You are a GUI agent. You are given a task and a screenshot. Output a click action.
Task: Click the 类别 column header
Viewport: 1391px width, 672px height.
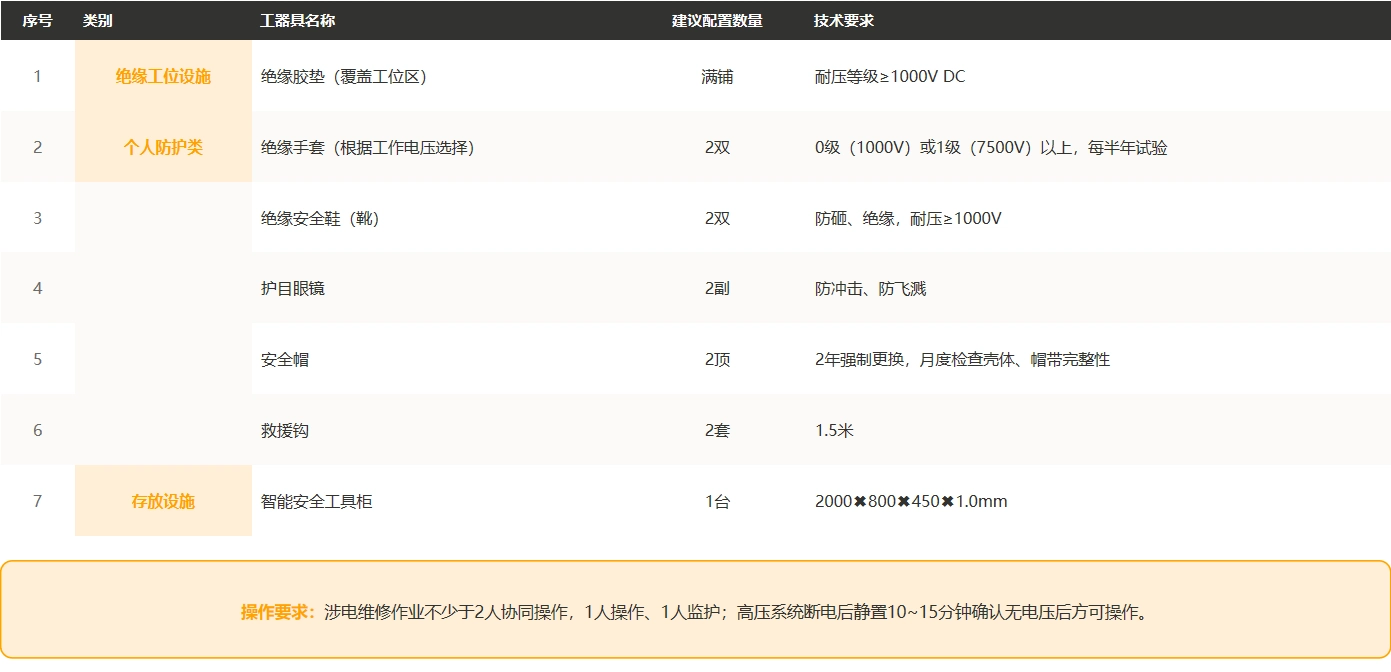(98, 20)
